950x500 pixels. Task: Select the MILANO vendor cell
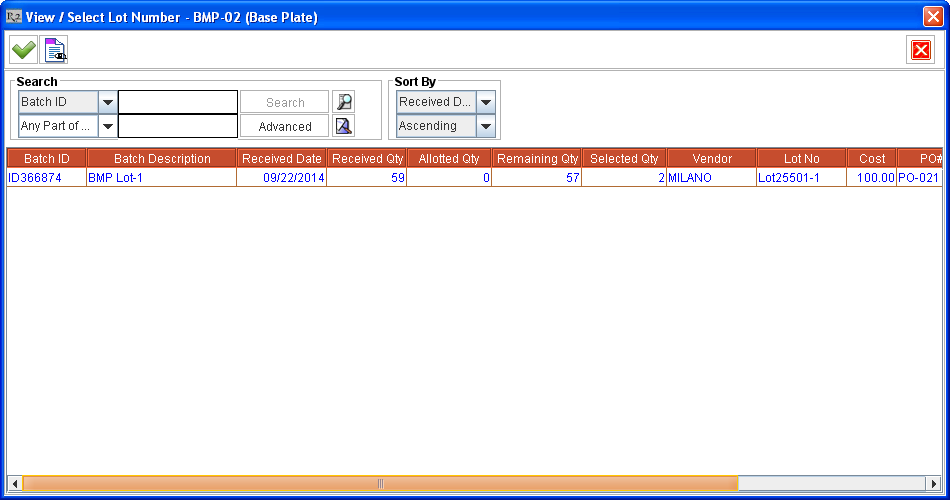(x=712, y=178)
